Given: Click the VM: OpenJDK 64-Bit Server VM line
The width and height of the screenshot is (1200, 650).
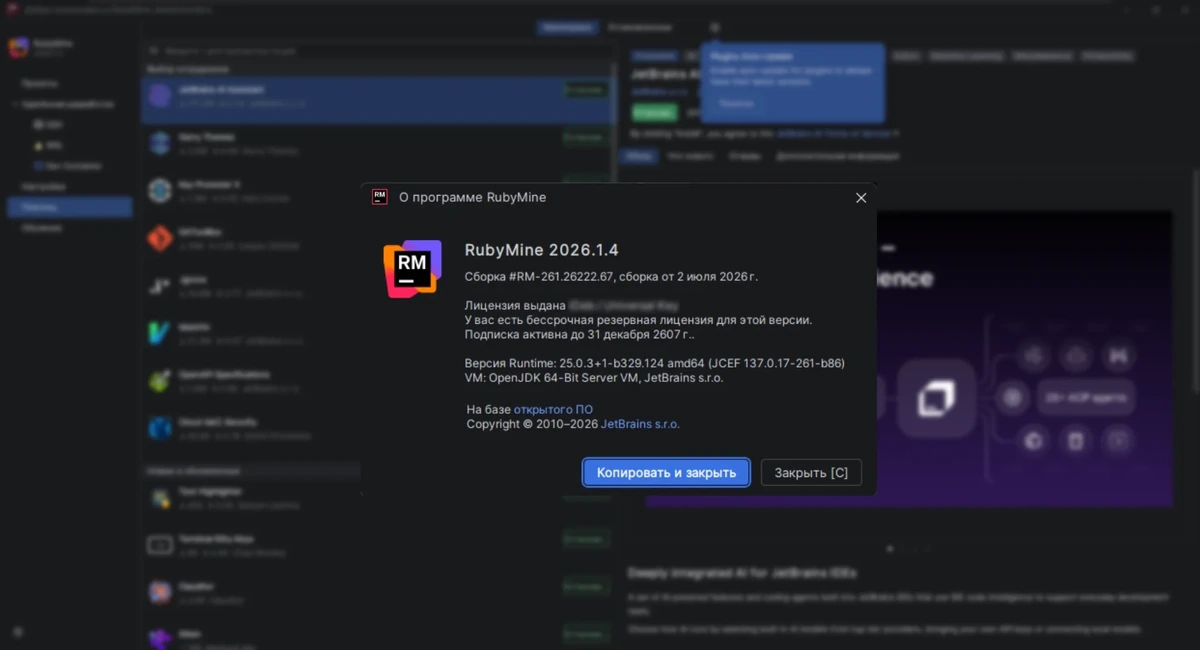Looking at the screenshot, I should 594,378.
